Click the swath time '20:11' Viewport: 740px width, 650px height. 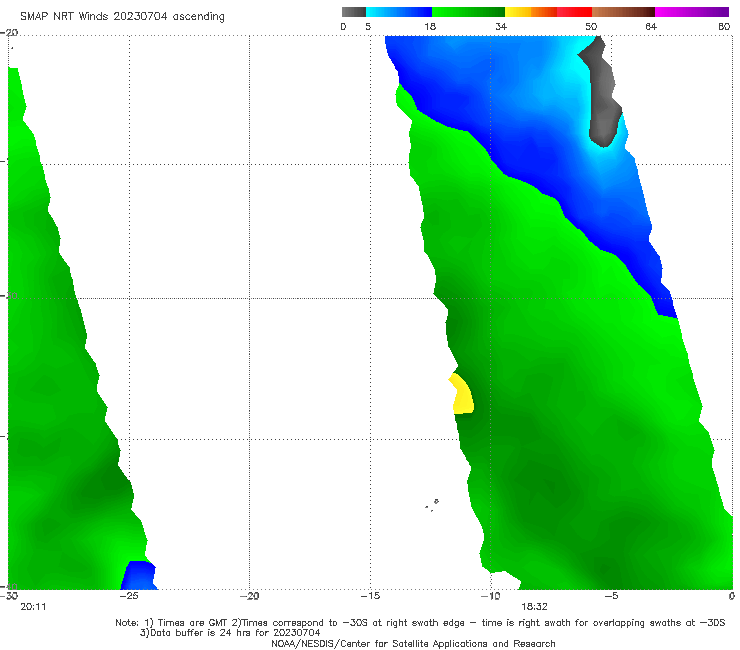[x=33, y=607]
